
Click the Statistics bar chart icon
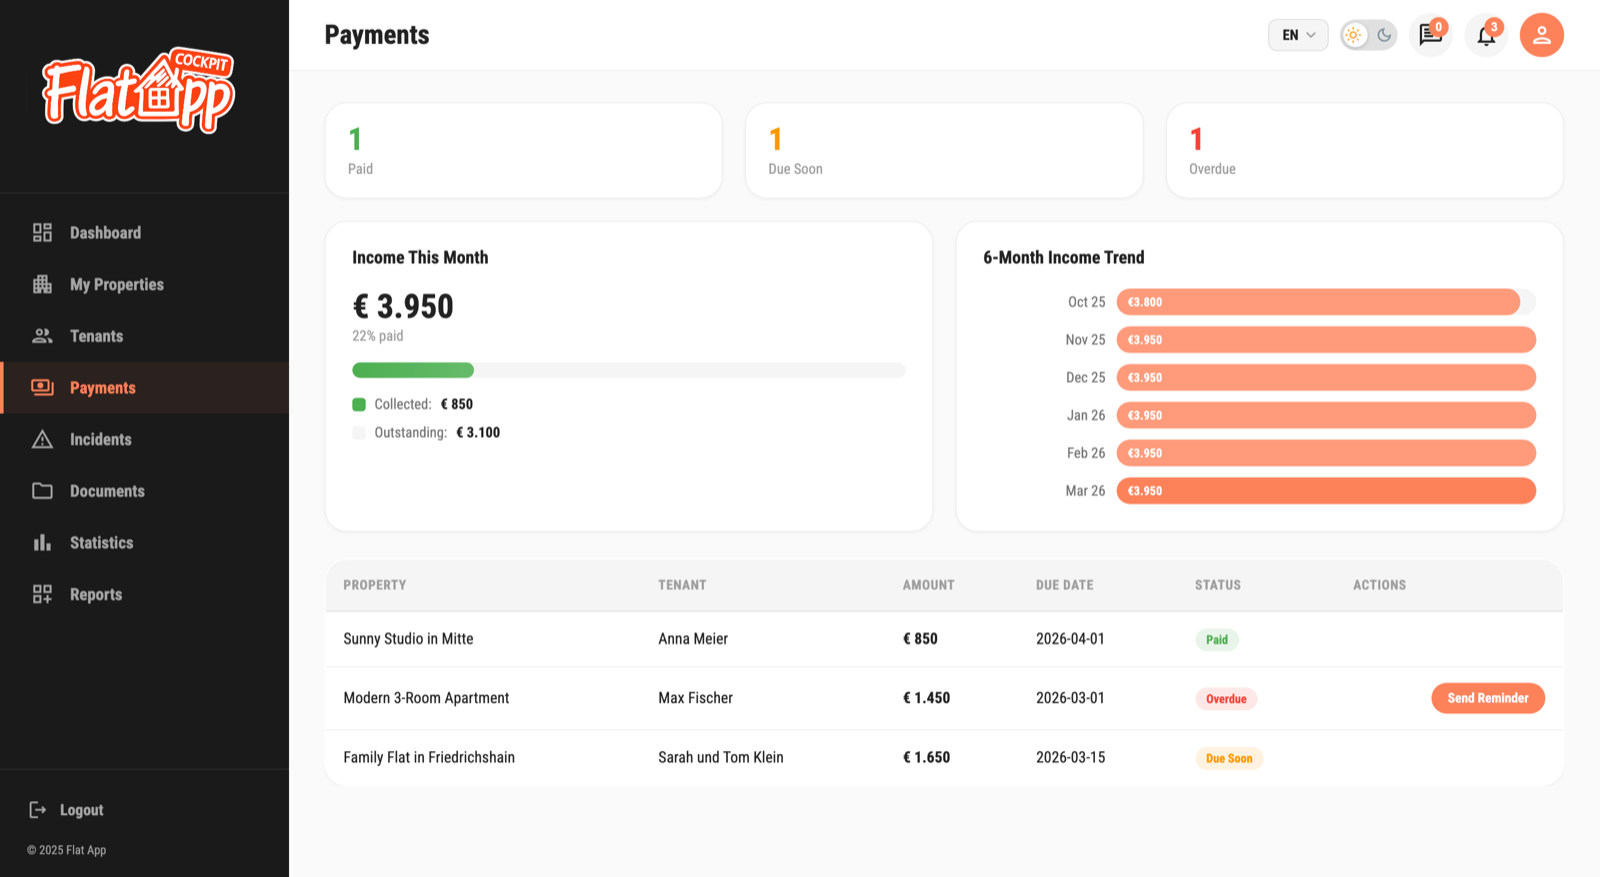click(x=42, y=543)
